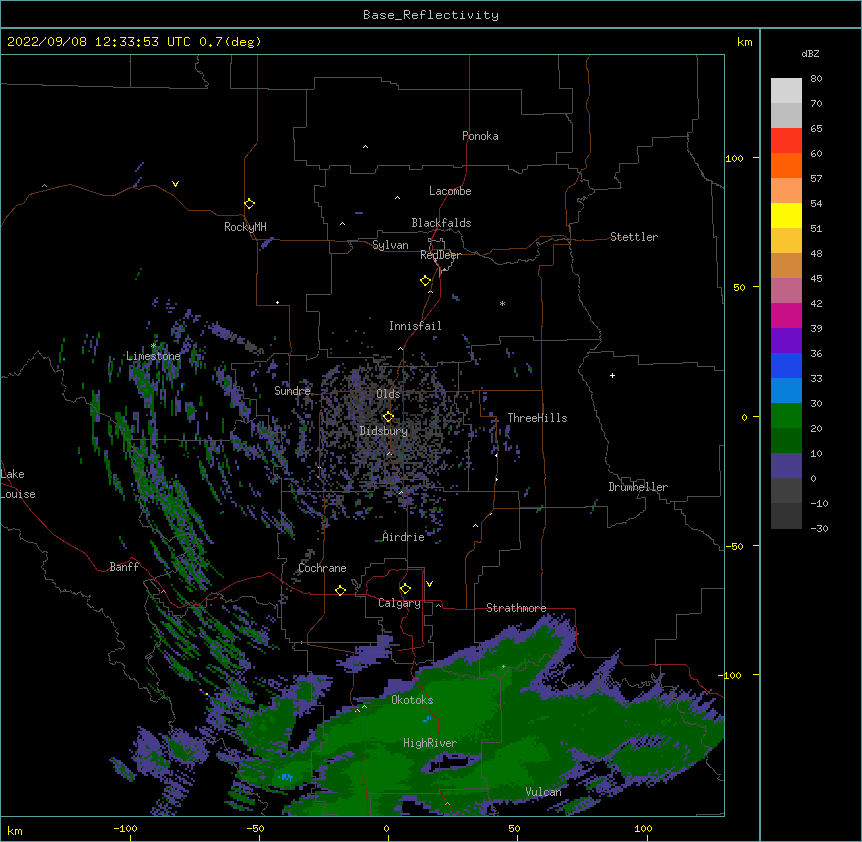Click the Limestone label

tap(153, 356)
